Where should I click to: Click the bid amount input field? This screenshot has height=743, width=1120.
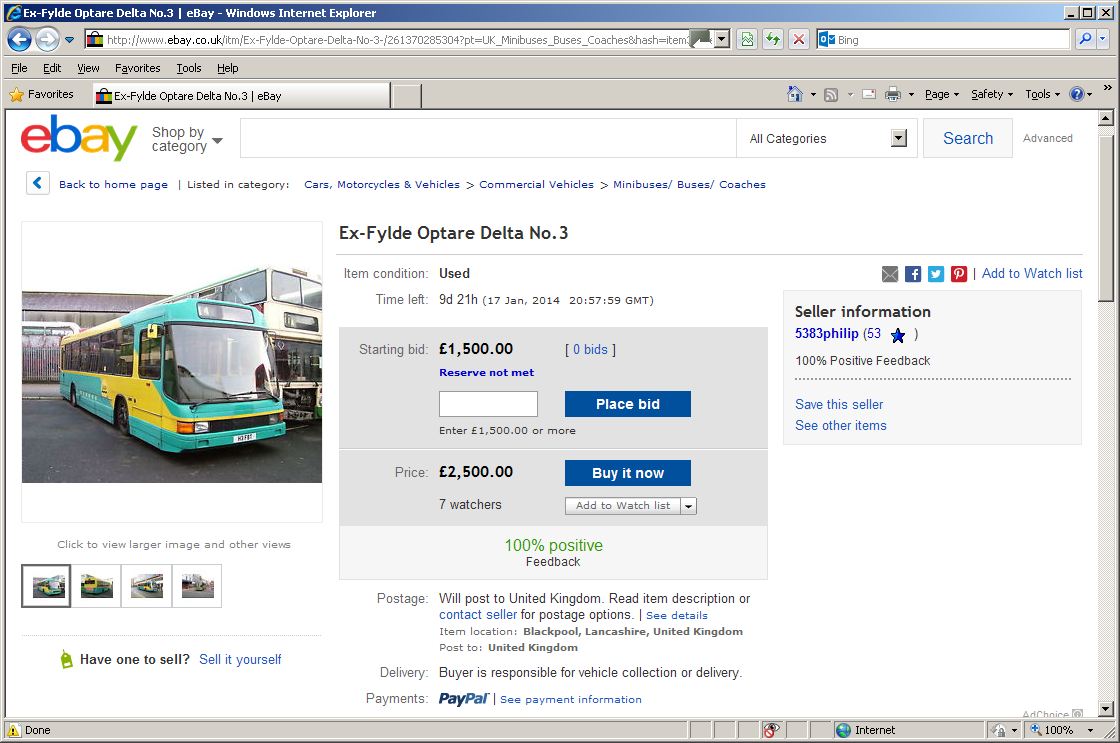[x=488, y=404]
